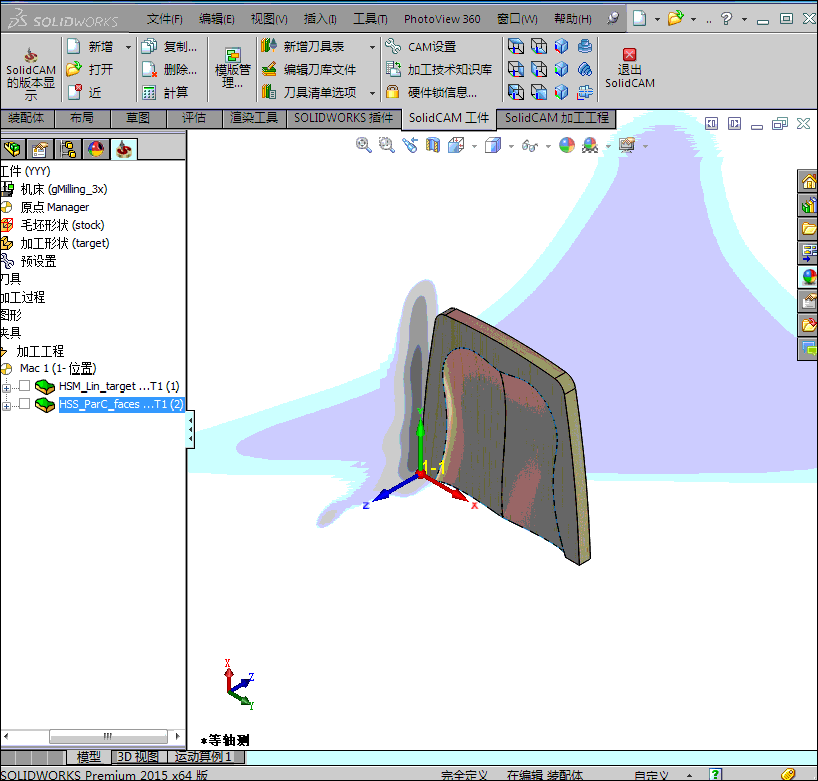The image size is (818, 781).
Task: Click Edit Appearance color ball icon
Action: (x=567, y=145)
